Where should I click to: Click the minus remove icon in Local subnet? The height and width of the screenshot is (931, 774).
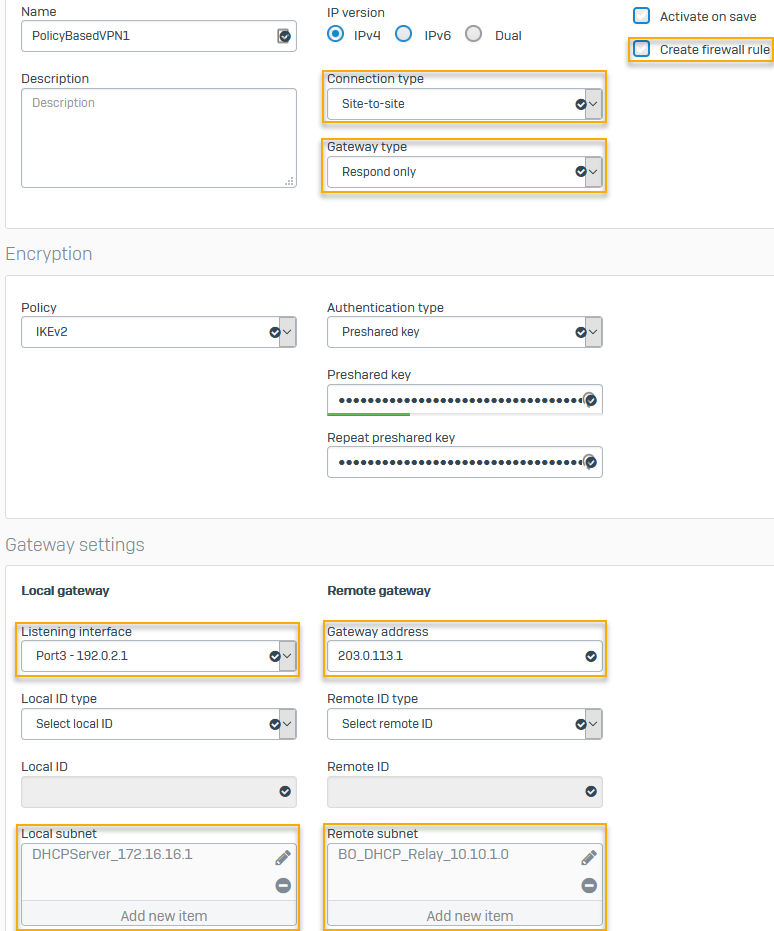(x=283, y=885)
